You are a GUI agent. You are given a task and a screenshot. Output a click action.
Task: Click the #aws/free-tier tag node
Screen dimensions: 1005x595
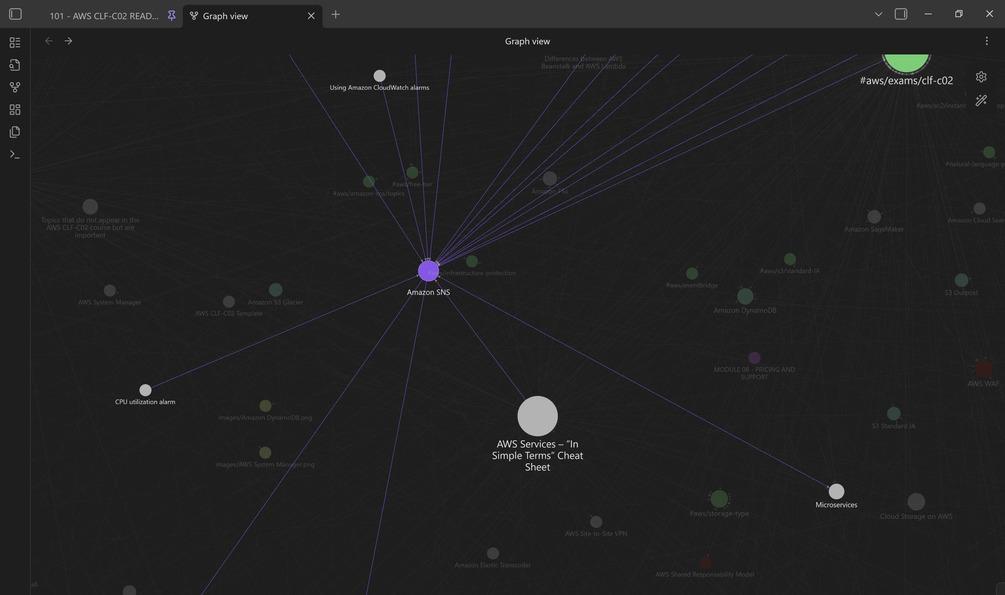(413, 172)
